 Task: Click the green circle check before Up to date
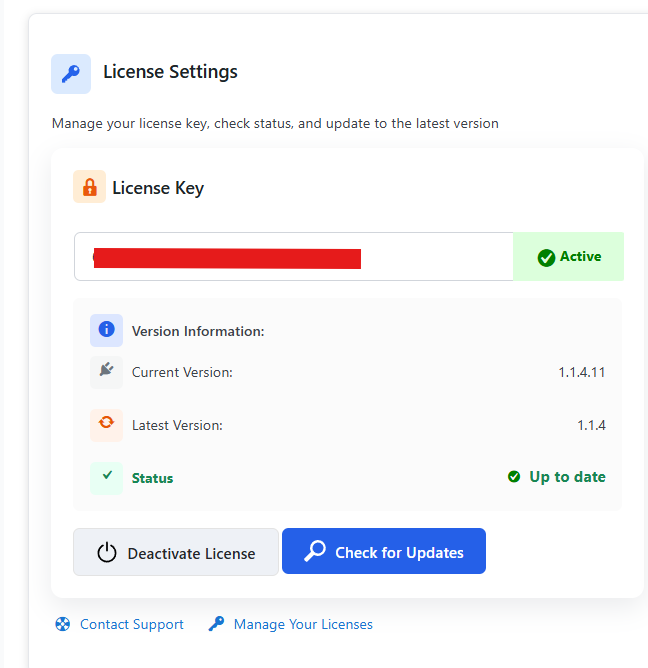(x=514, y=476)
